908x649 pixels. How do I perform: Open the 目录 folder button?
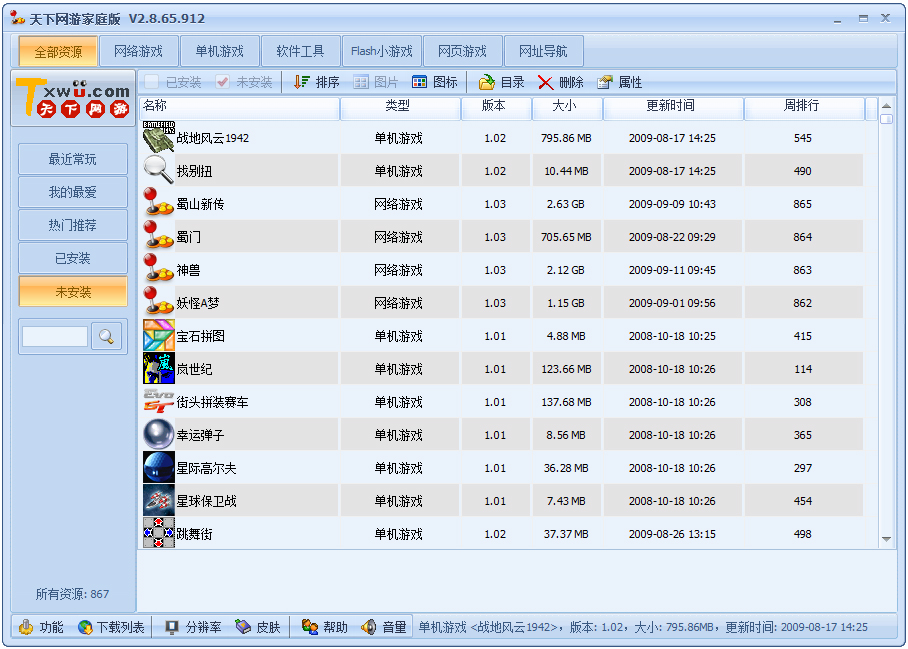tap(487, 82)
